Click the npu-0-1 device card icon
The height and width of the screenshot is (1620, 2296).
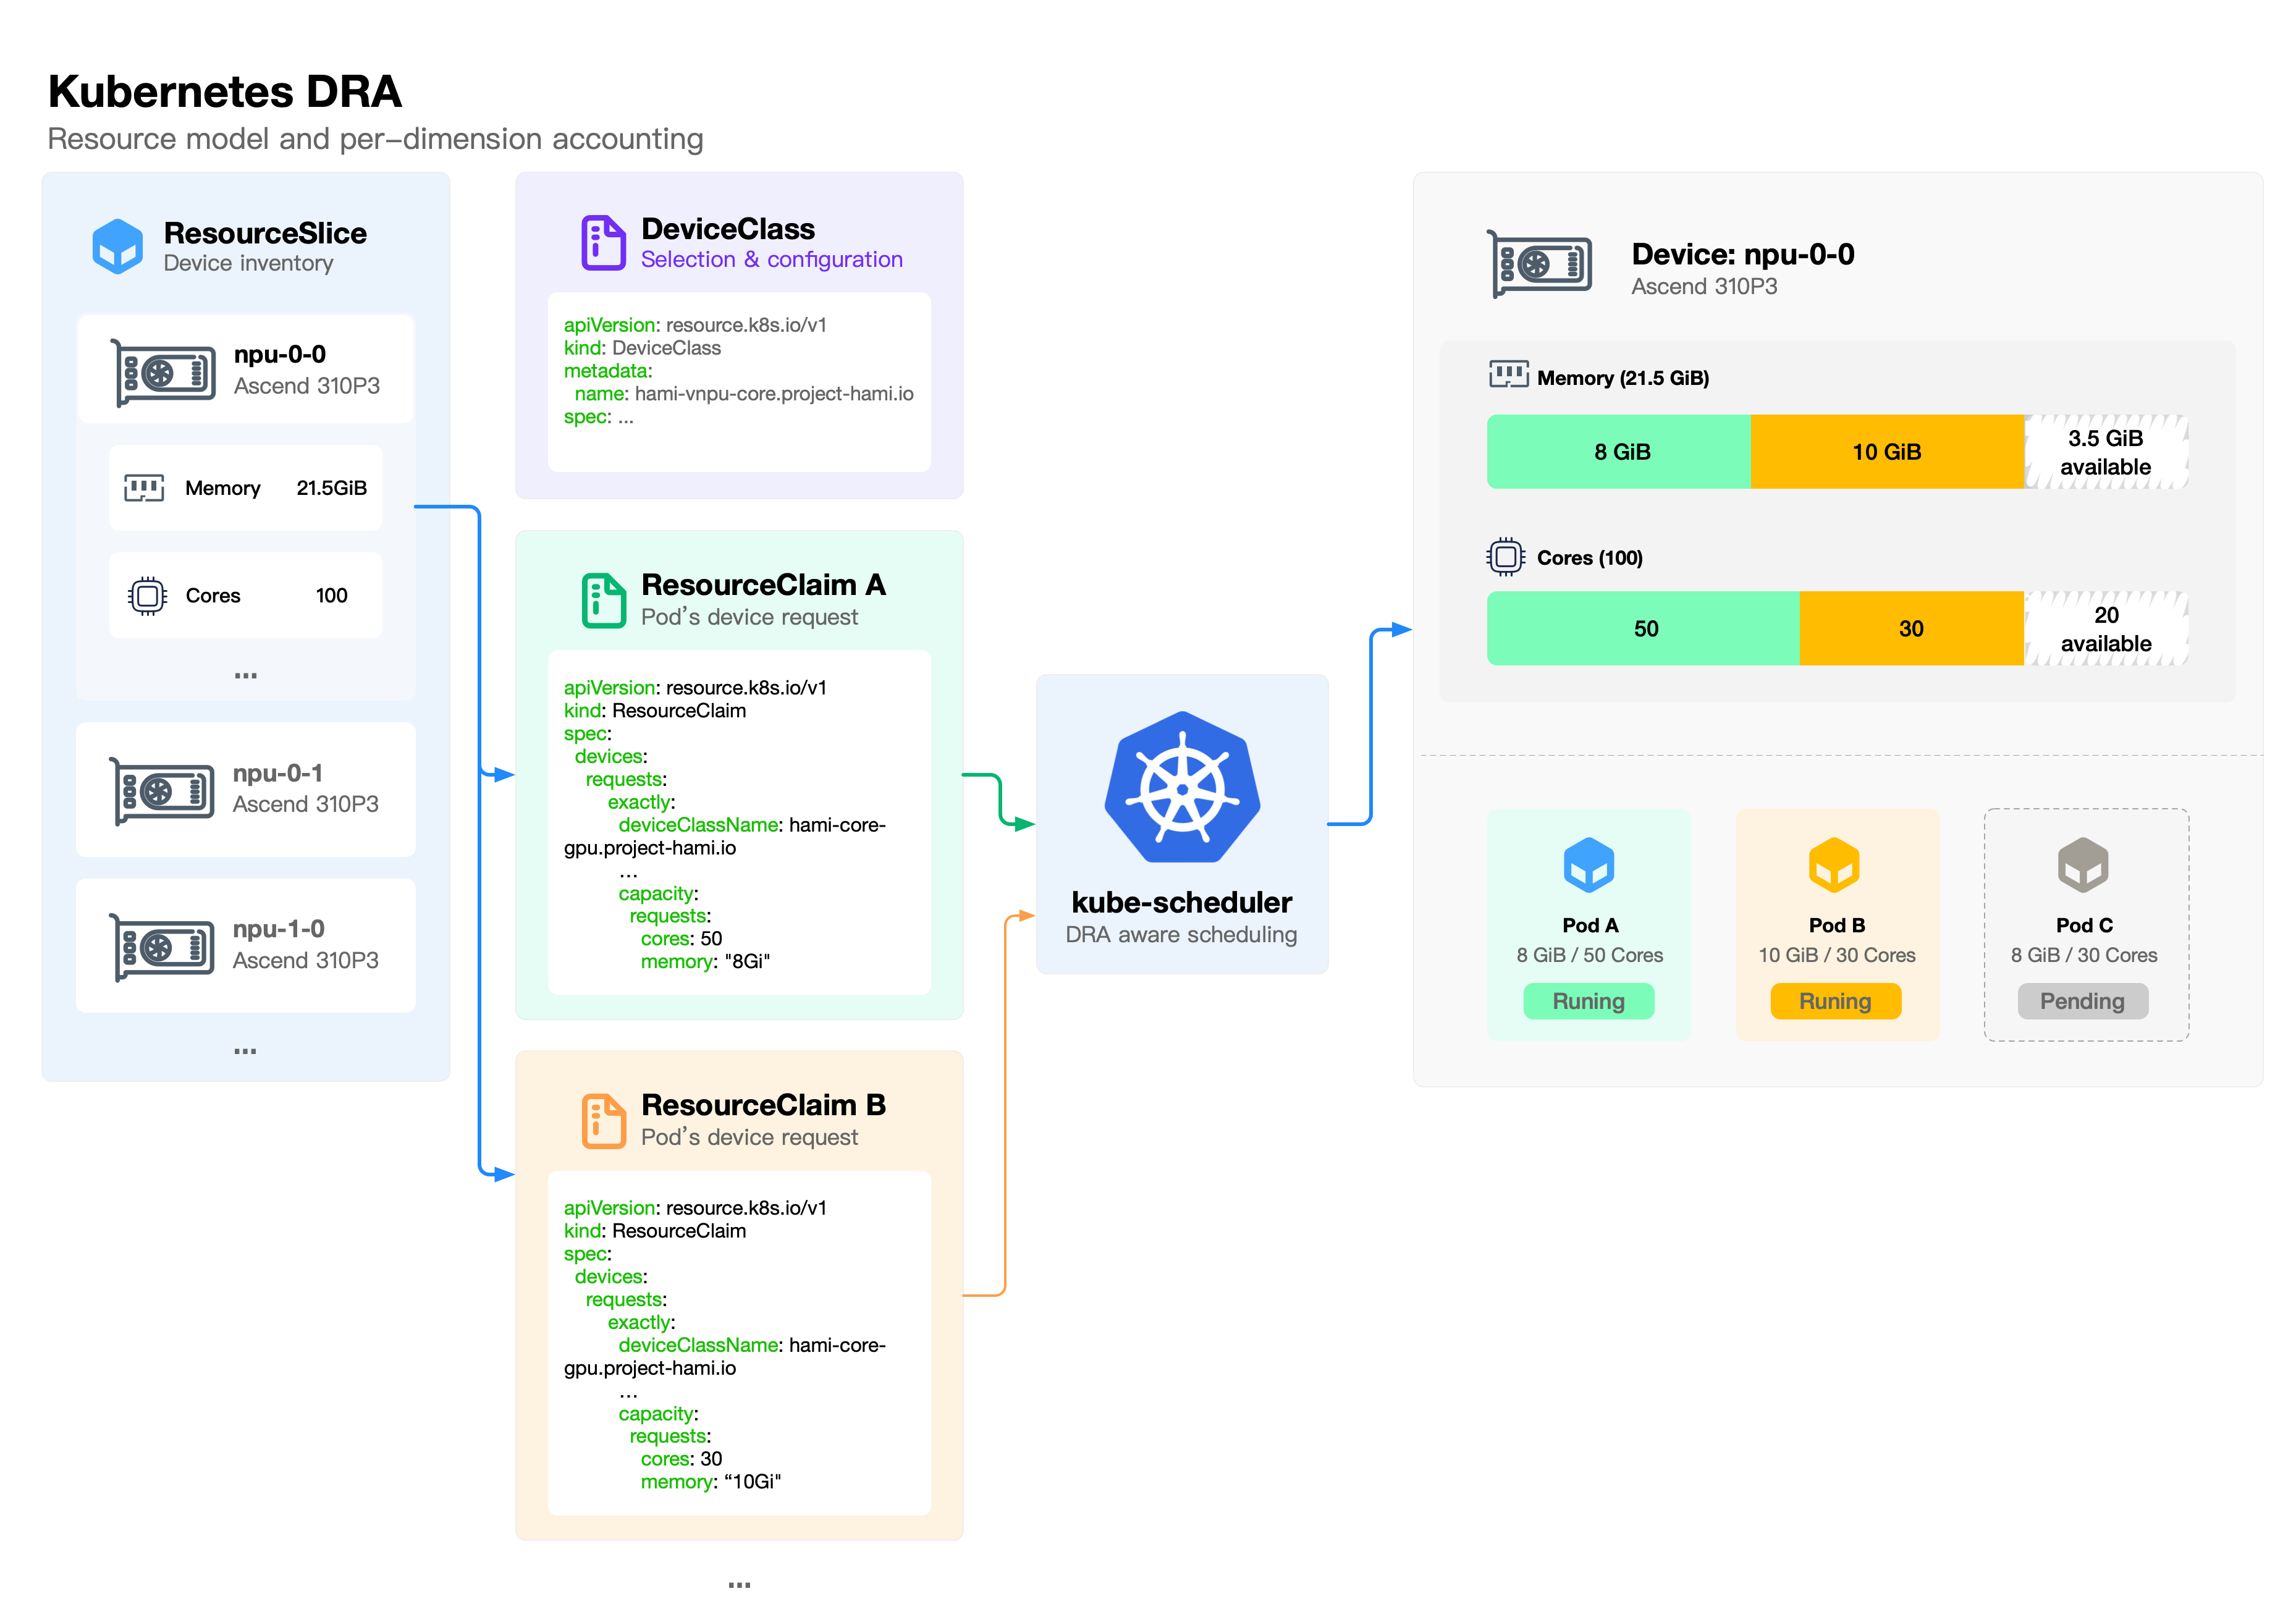coord(162,791)
